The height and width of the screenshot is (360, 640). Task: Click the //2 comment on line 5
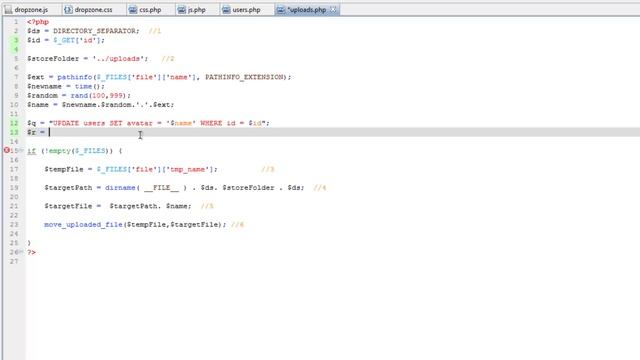pyautogui.click(x=168, y=58)
